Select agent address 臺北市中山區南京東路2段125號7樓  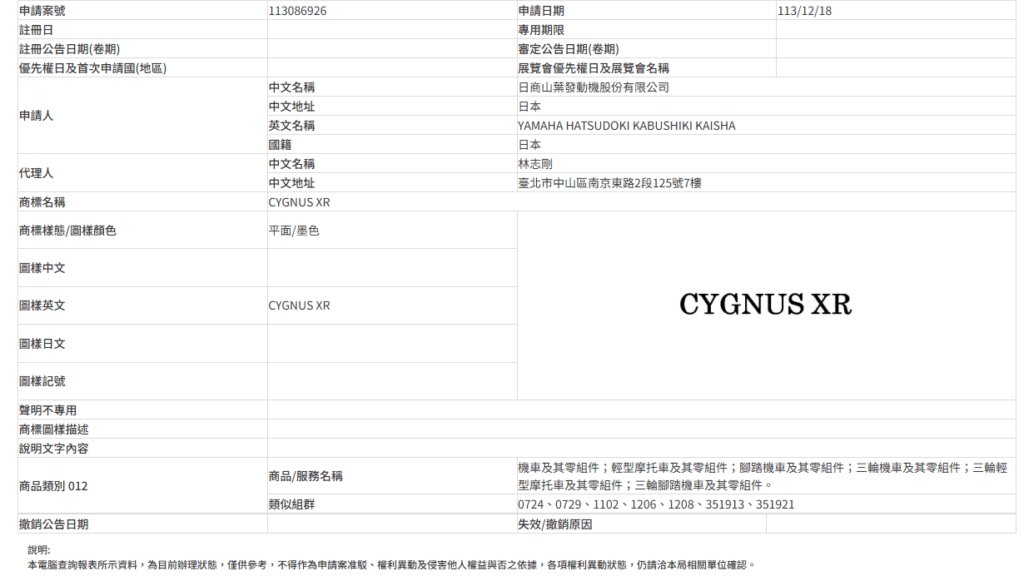[609, 183]
